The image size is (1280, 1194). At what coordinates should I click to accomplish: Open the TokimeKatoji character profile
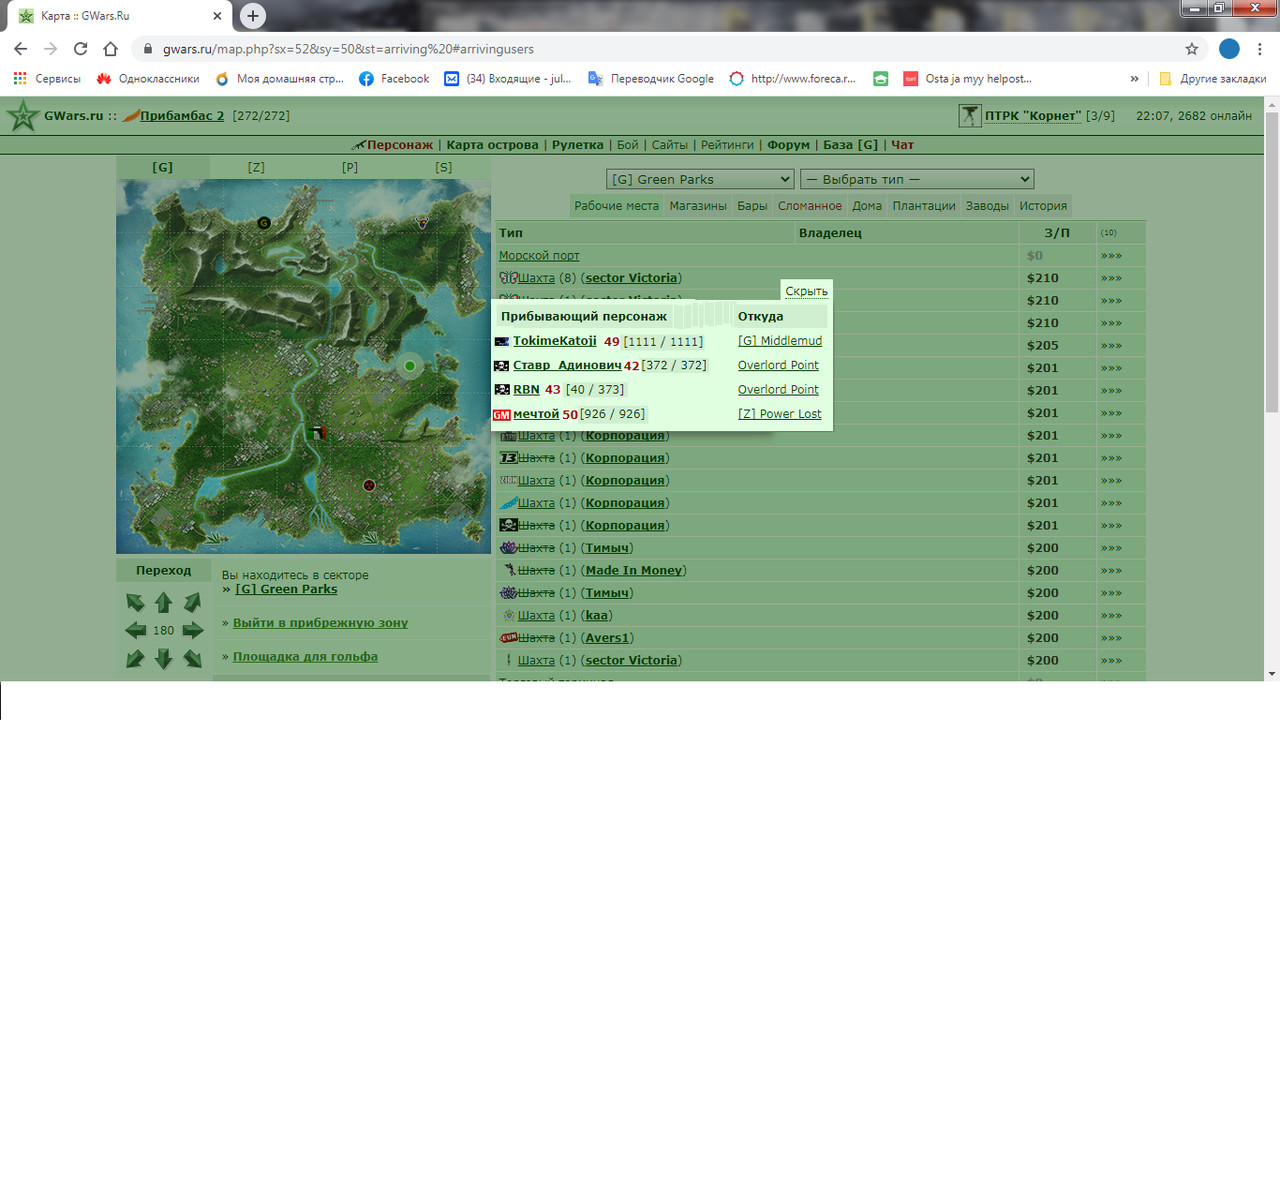[555, 341]
